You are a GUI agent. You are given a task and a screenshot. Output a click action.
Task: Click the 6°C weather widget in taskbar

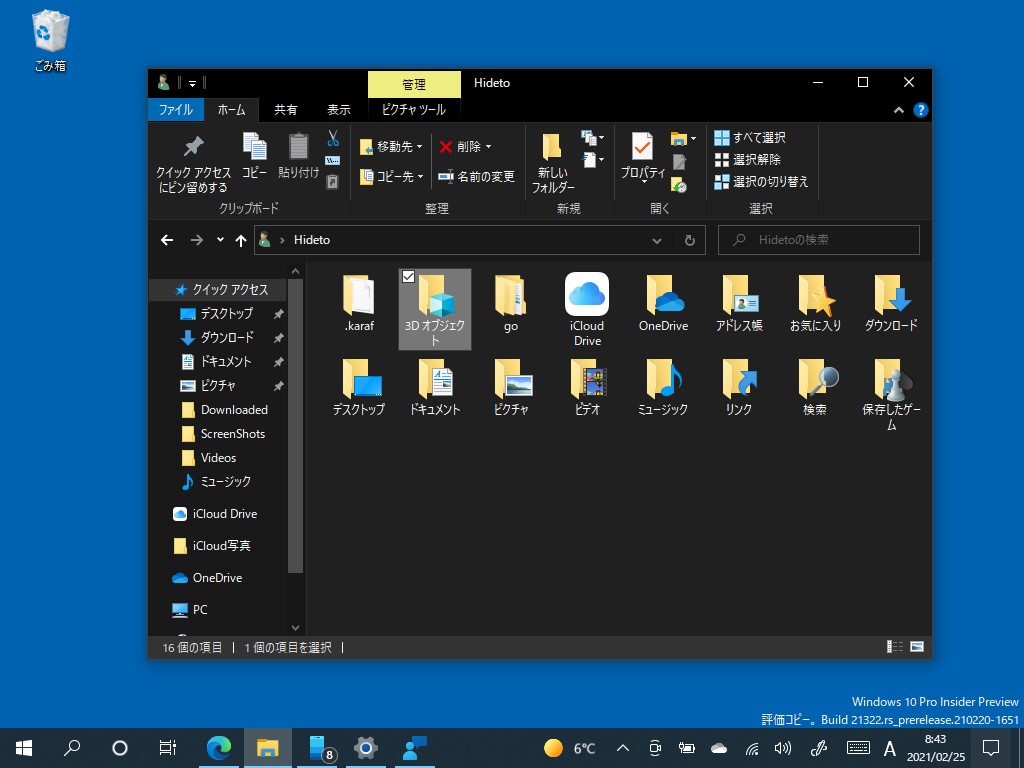coord(569,748)
